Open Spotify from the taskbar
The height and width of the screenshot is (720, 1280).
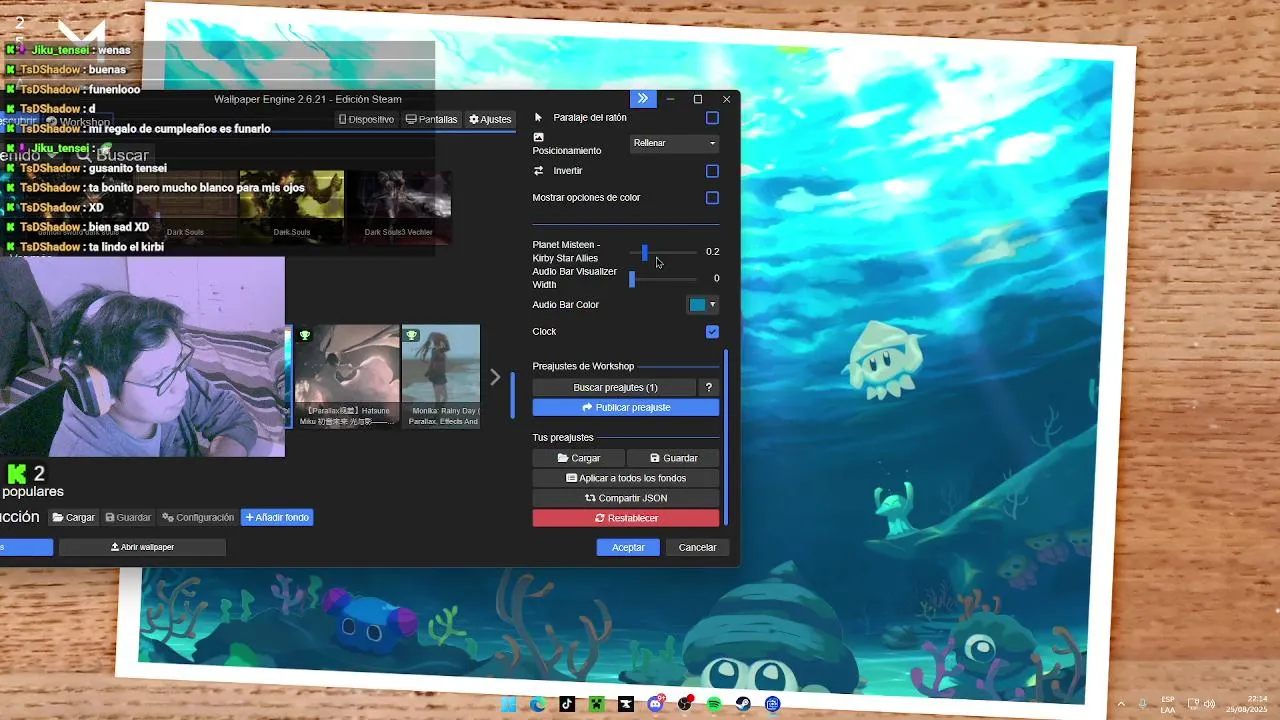[714, 704]
